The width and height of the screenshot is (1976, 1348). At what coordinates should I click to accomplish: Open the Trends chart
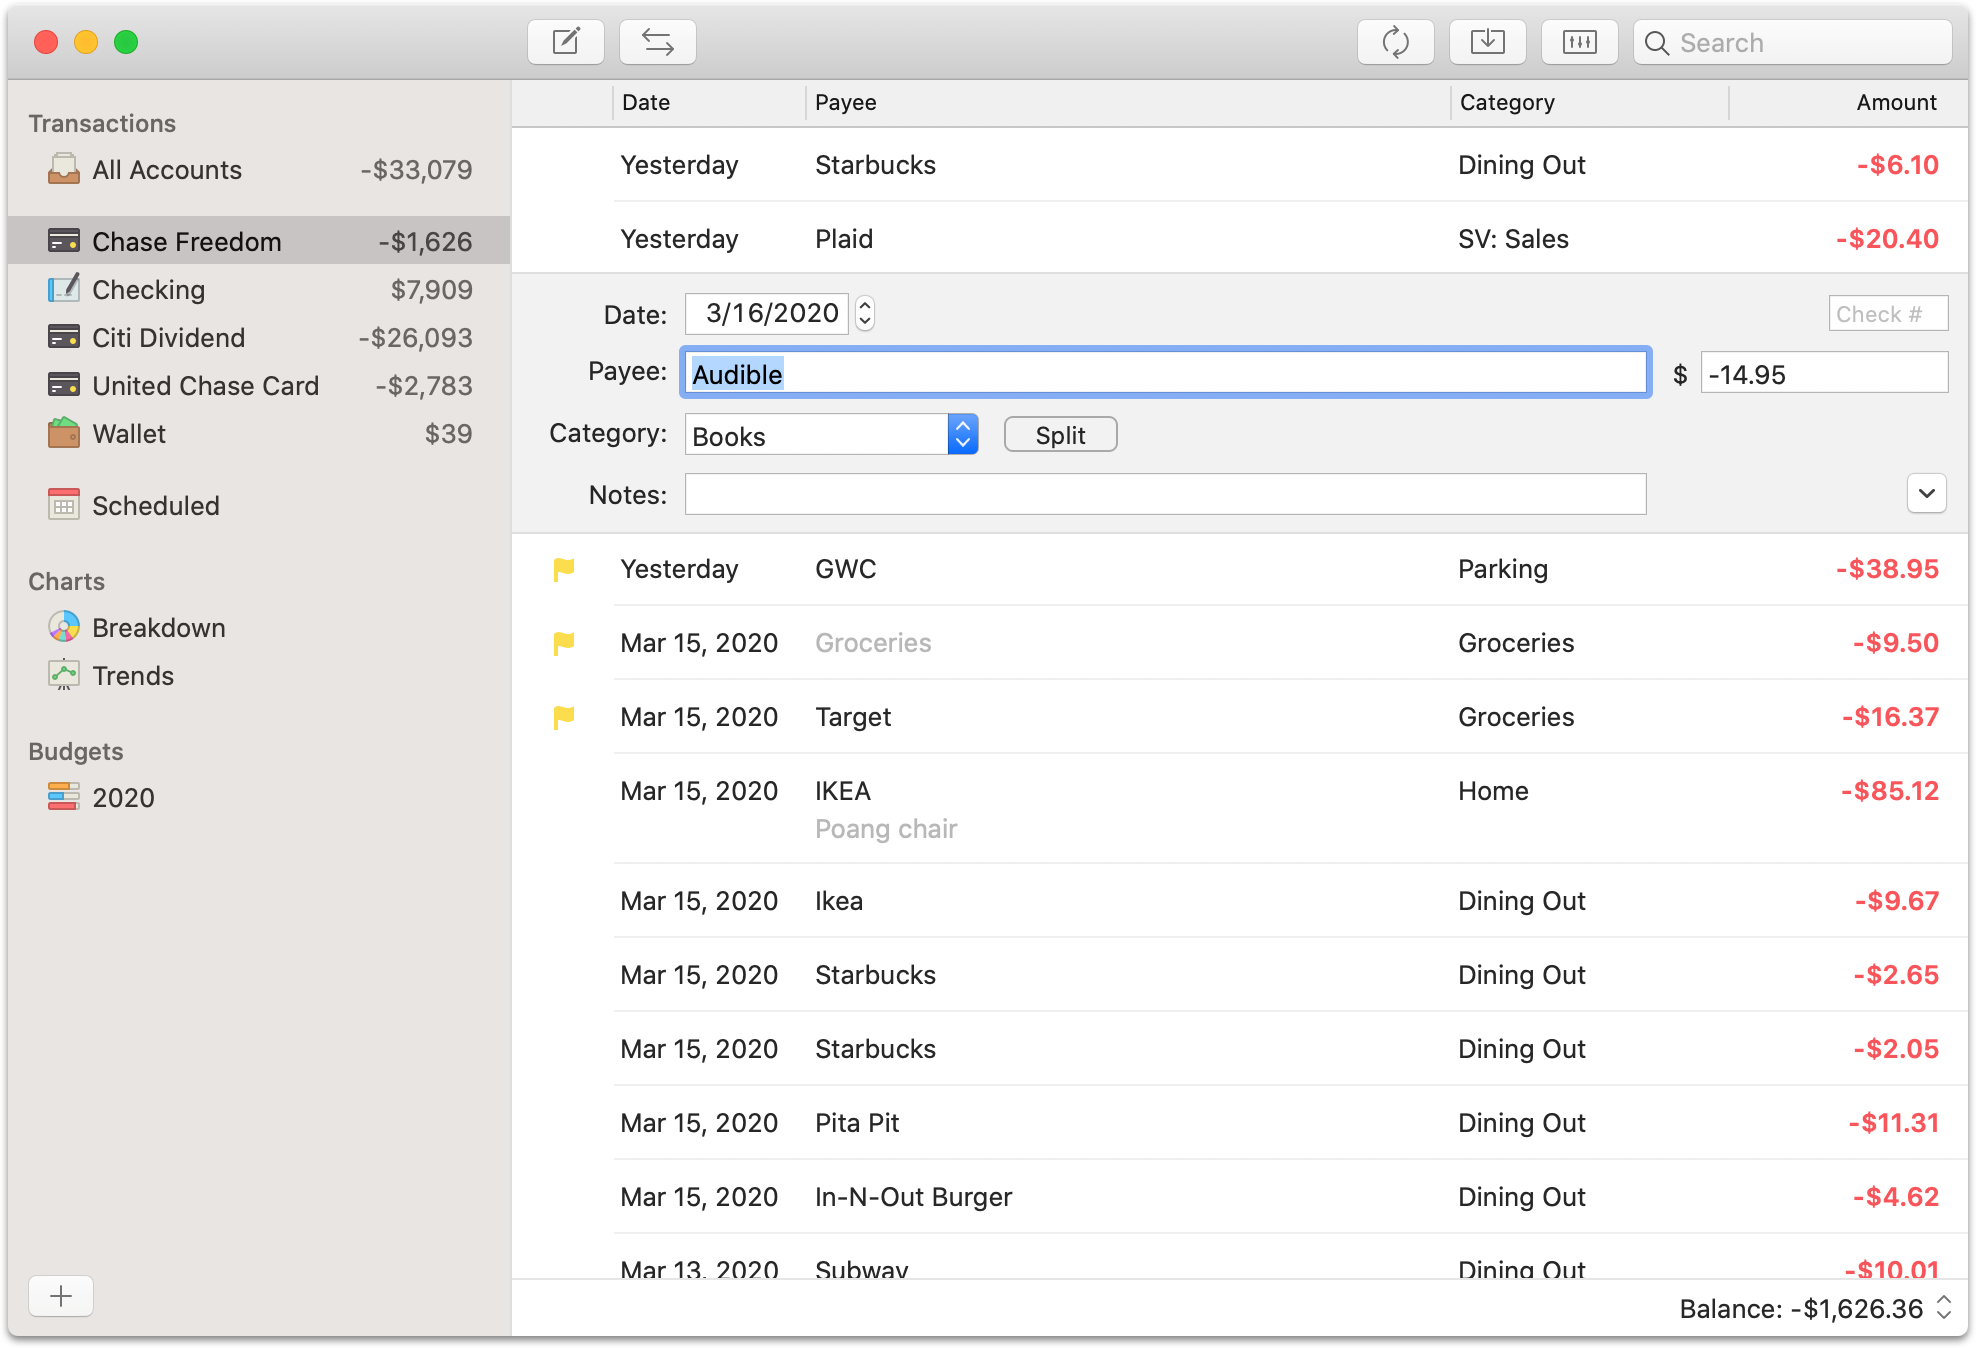pyautogui.click(x=259, y=675)
